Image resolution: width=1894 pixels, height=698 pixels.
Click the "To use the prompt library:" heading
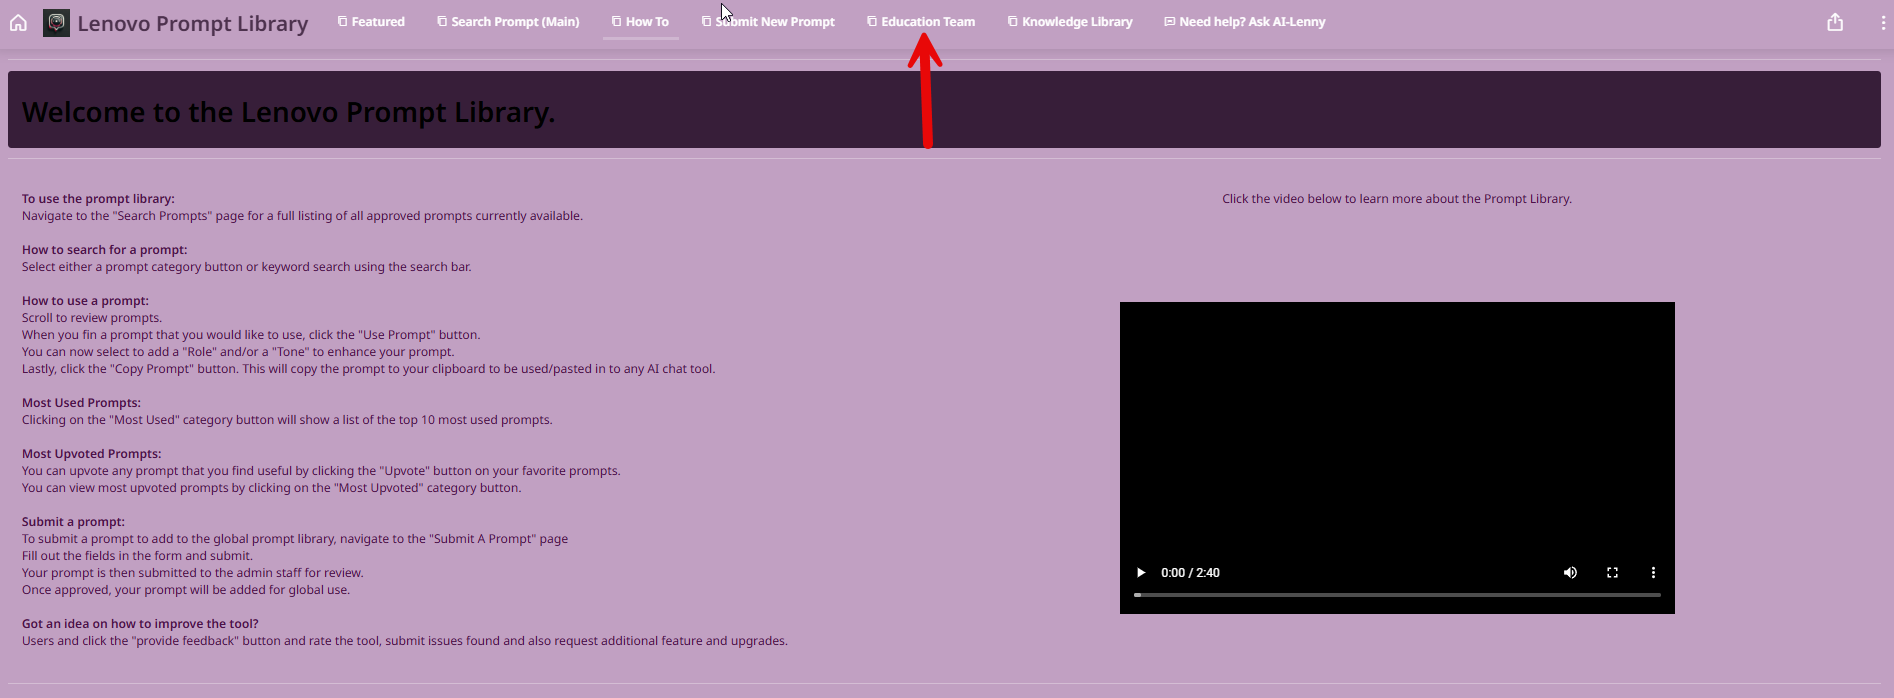tap(98, 199)
